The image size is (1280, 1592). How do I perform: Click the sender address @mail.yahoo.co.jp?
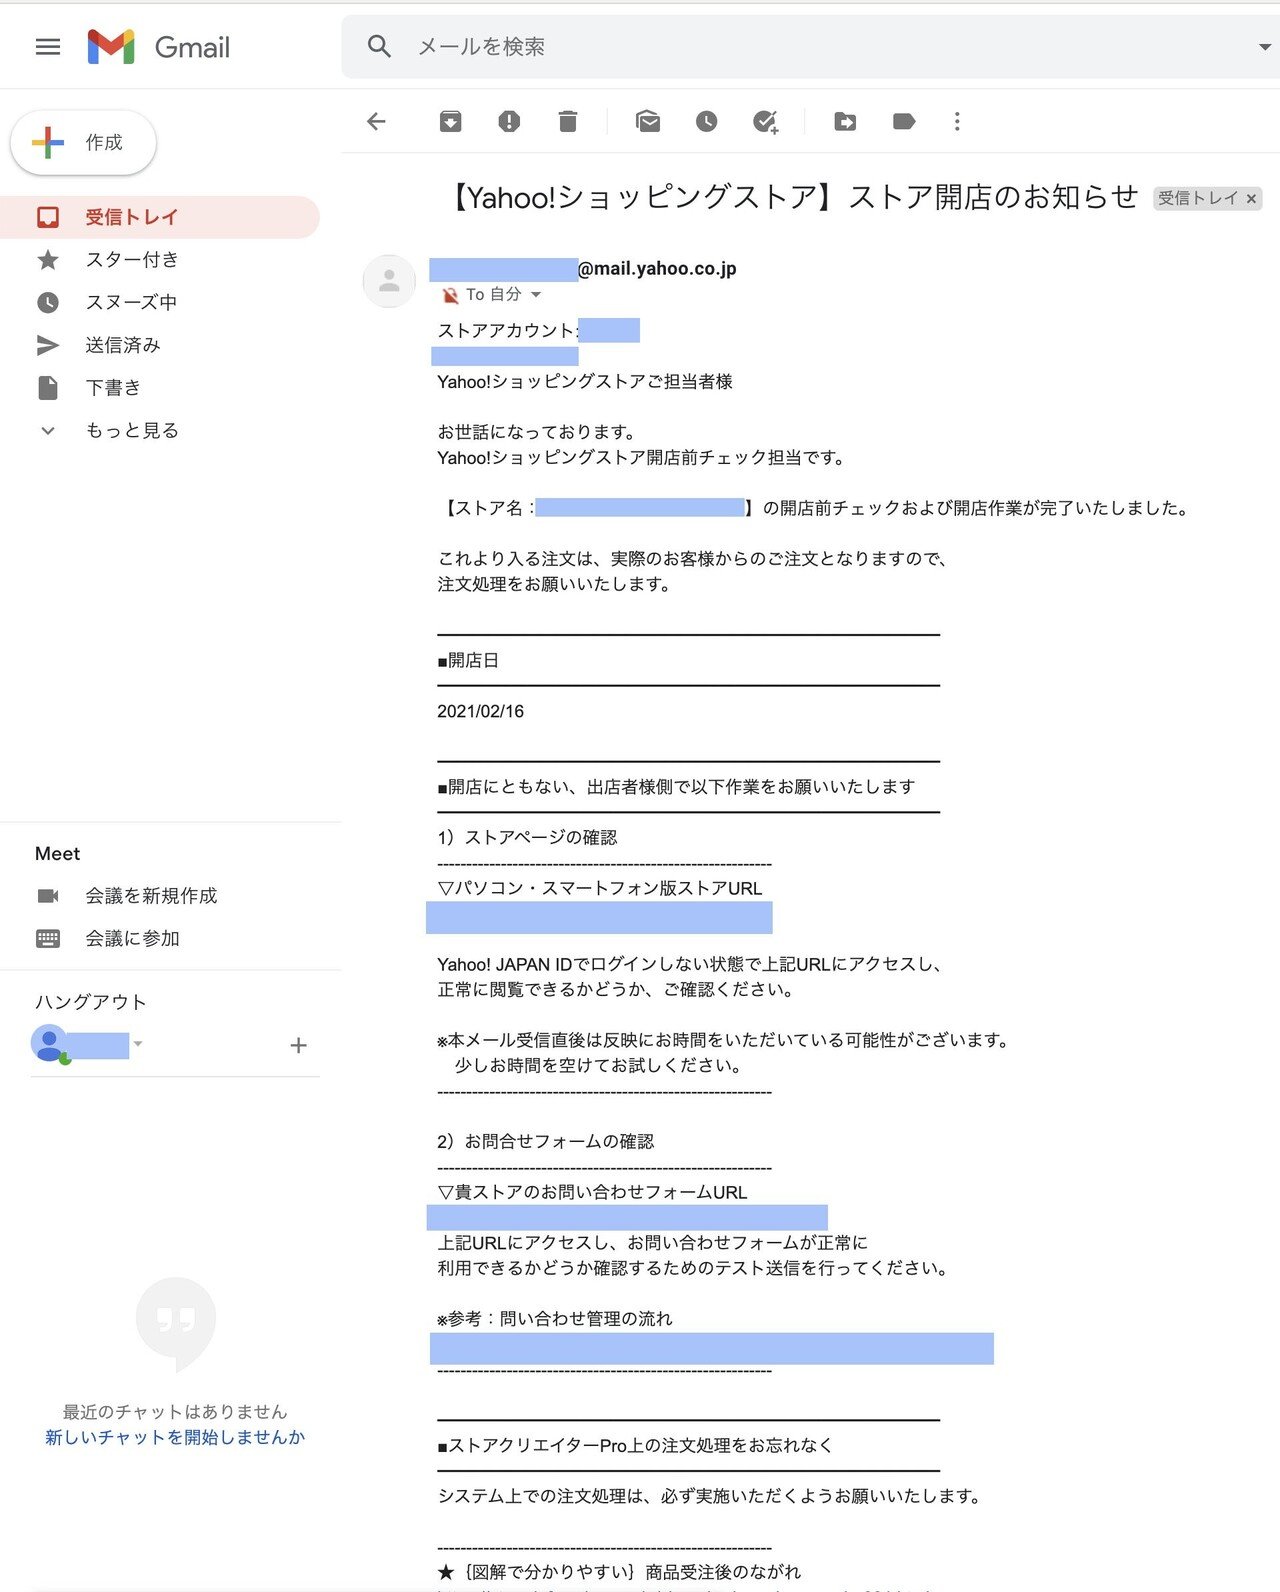pyautogui.click(x=657, y=268)
